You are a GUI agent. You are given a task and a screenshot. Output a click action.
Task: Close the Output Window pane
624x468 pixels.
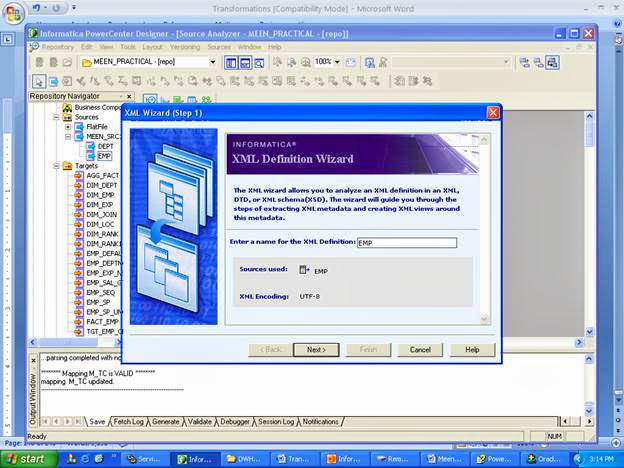tap(33, 360)
